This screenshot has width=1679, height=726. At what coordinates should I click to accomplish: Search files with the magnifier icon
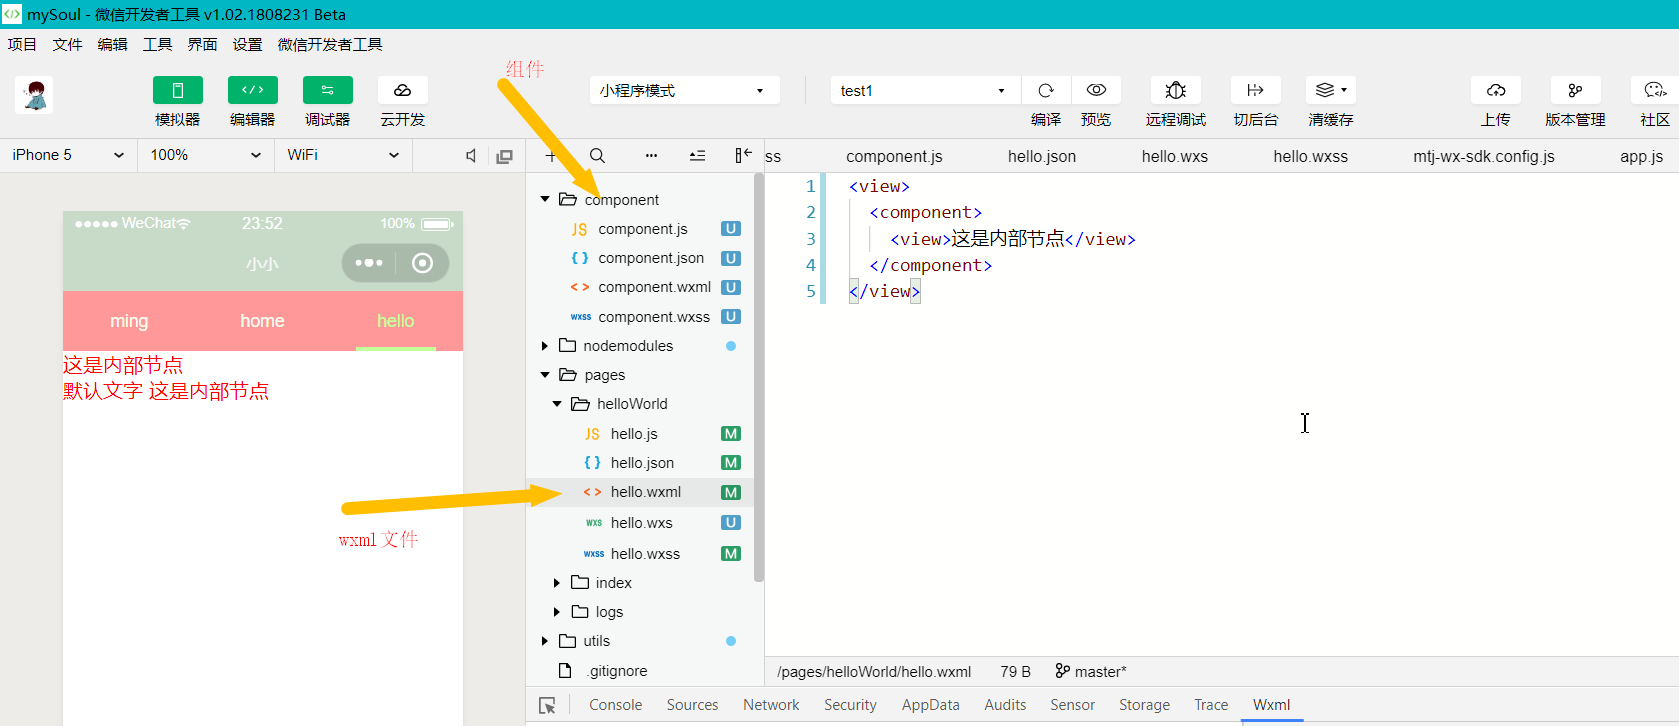[x=597, y=156]
